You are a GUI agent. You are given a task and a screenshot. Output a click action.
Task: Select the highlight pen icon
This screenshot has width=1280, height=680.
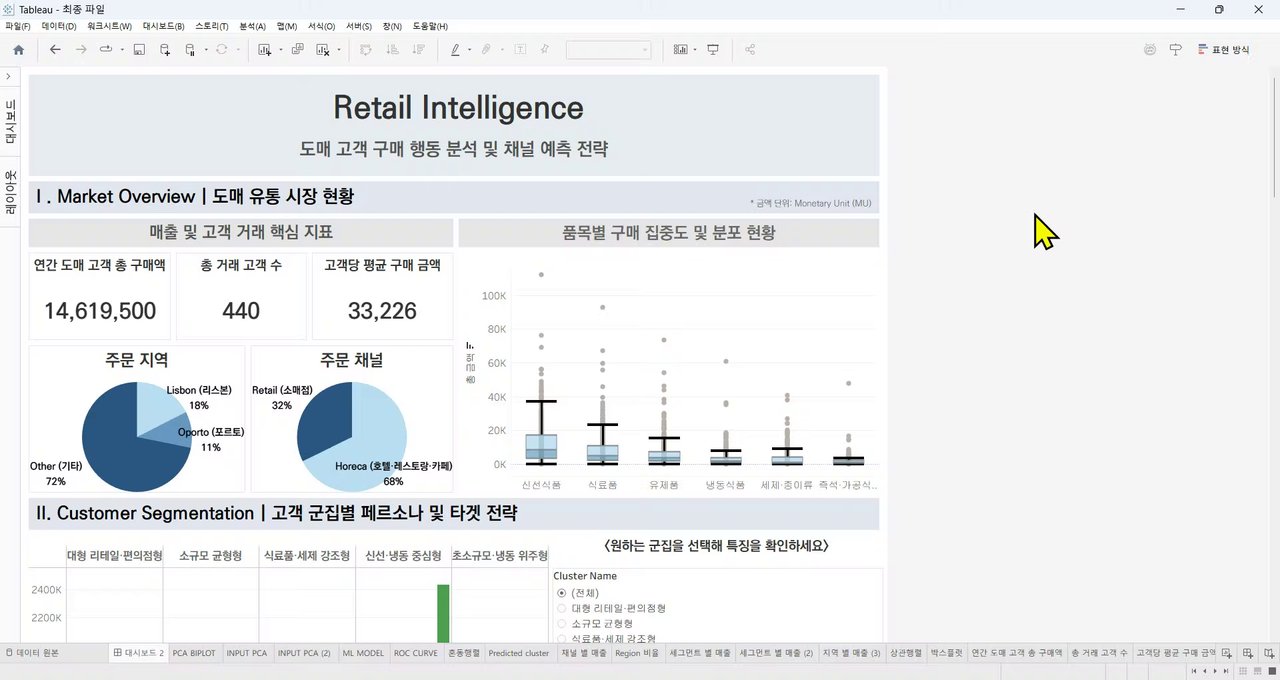click(x=455, y=49)
